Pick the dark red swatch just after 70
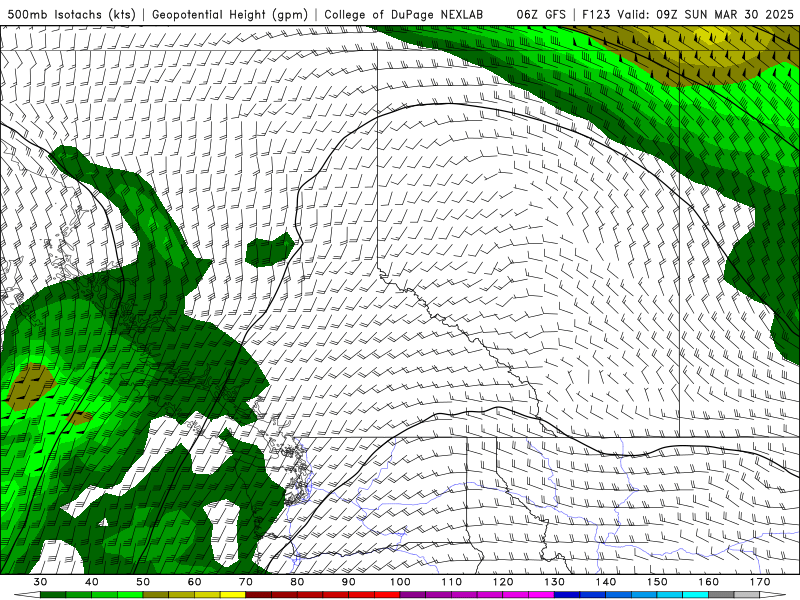Image resolution: width=800 pixels, height=600 pixels. (x=259, y=595)
